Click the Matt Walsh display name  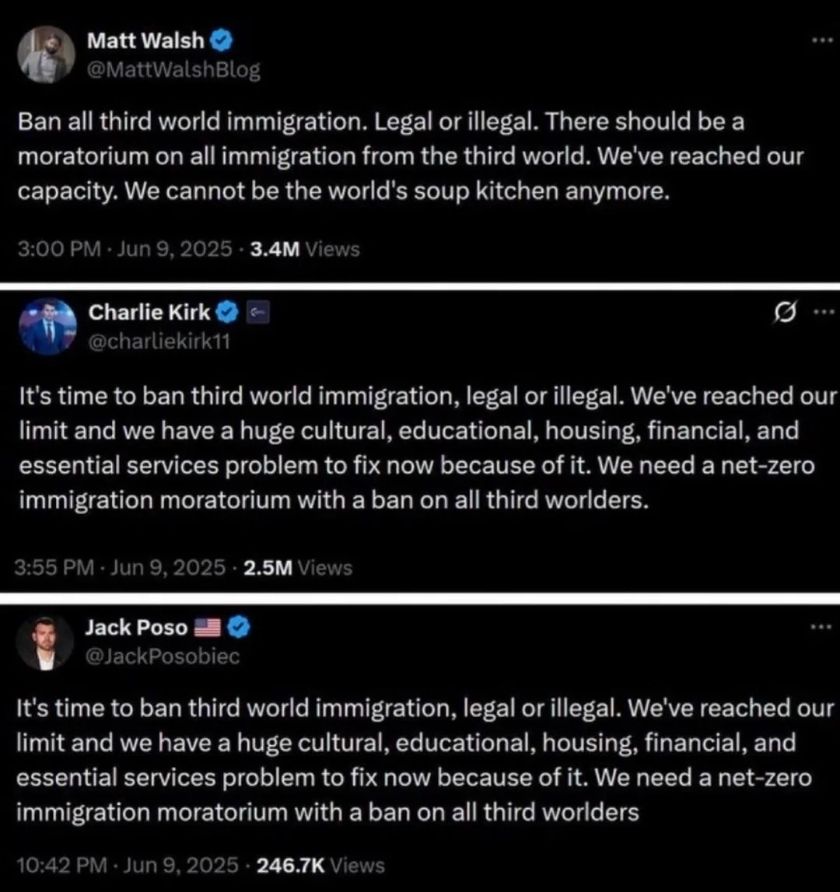[x=146, y=41]
